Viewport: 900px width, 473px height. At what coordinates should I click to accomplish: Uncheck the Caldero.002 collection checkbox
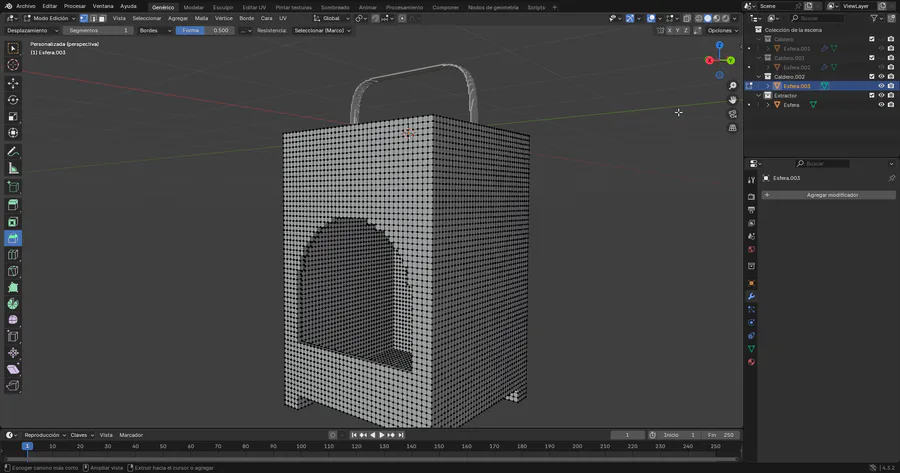pos(871,76)
